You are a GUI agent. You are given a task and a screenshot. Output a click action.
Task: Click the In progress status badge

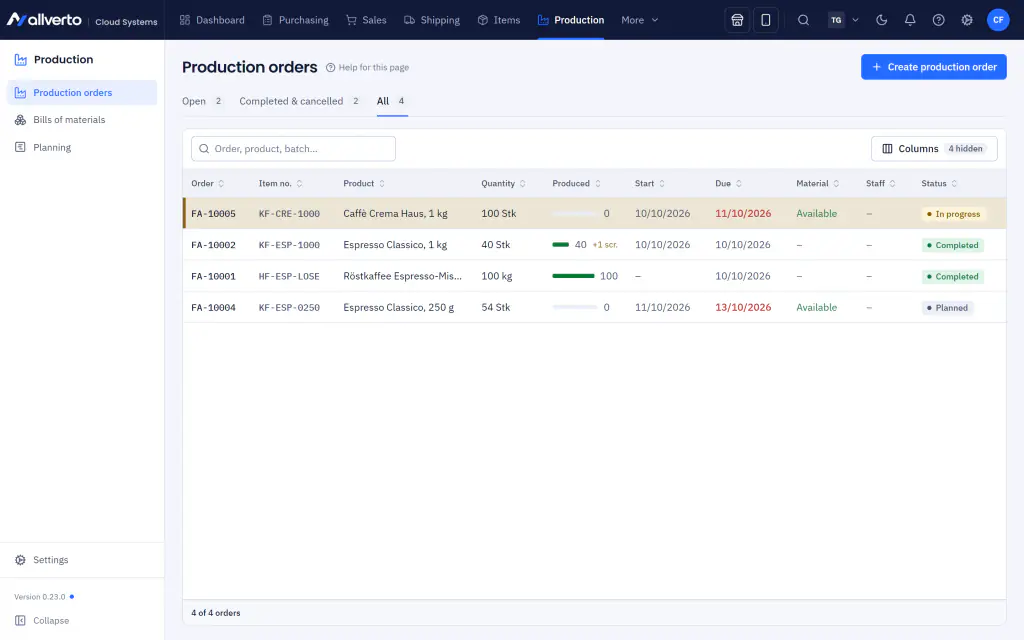[953, 214]
